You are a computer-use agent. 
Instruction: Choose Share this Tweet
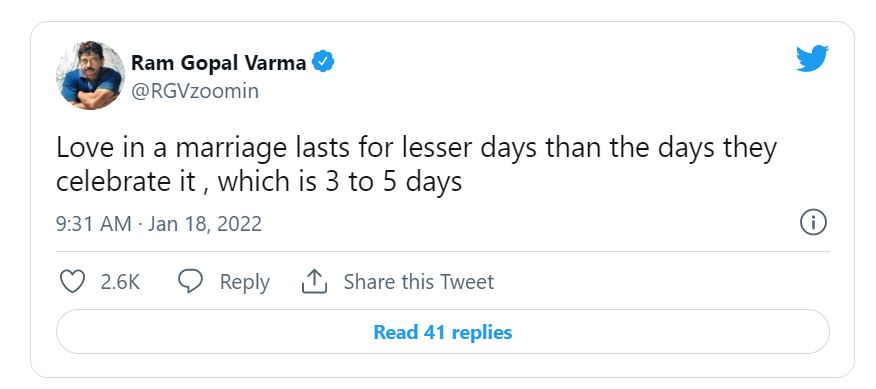(x=418, y=282)
